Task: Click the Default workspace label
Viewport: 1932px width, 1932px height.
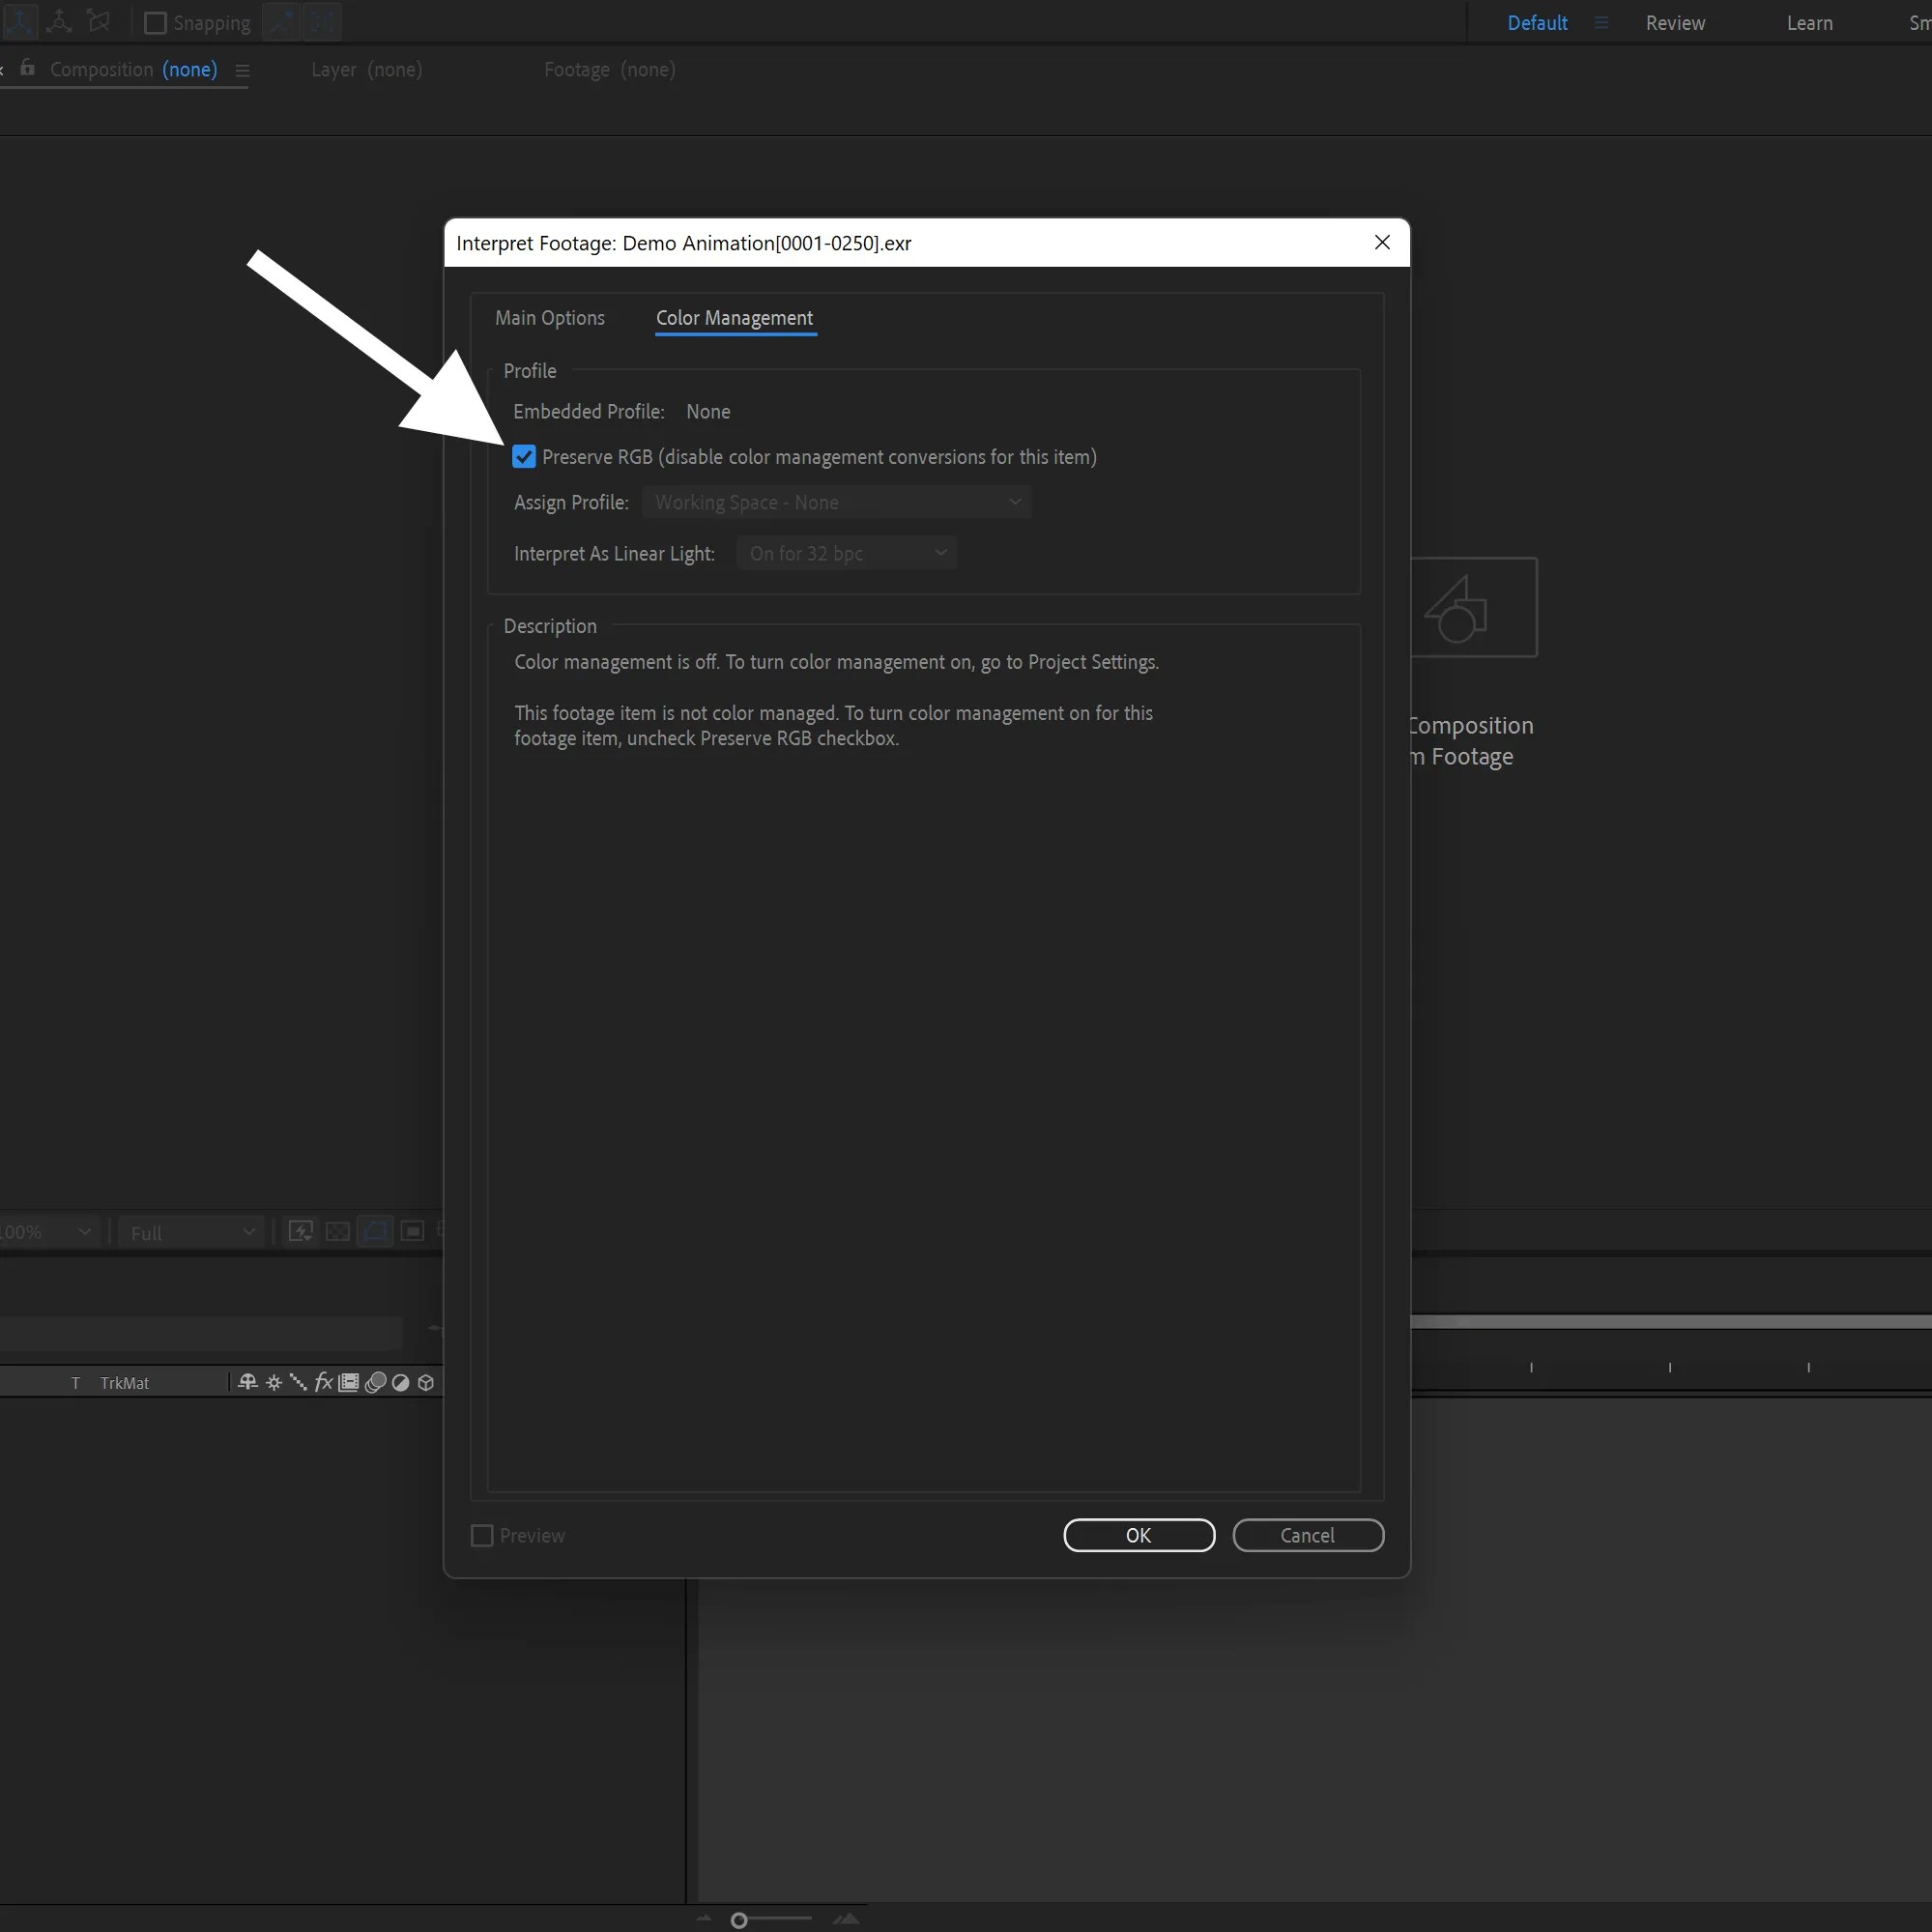Action: pyautogui.click(x=1537, y=22)
